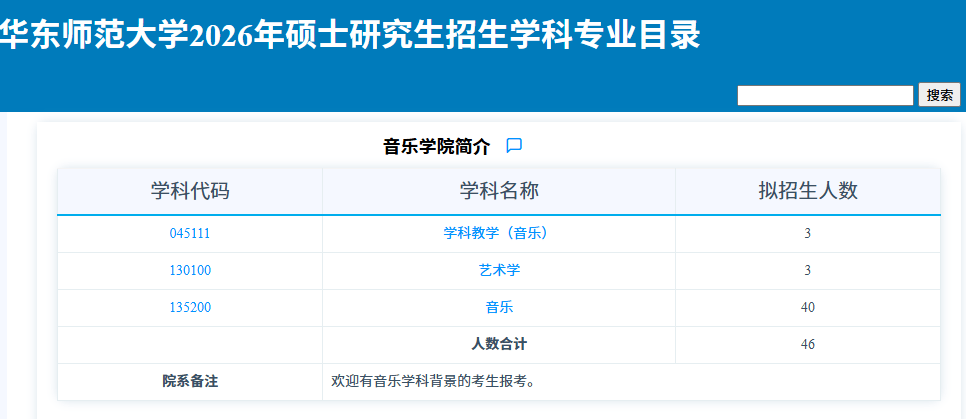The image size is (966, 419).
Task: Click the 拟招生人数 column header
Action: coord(808,191)
